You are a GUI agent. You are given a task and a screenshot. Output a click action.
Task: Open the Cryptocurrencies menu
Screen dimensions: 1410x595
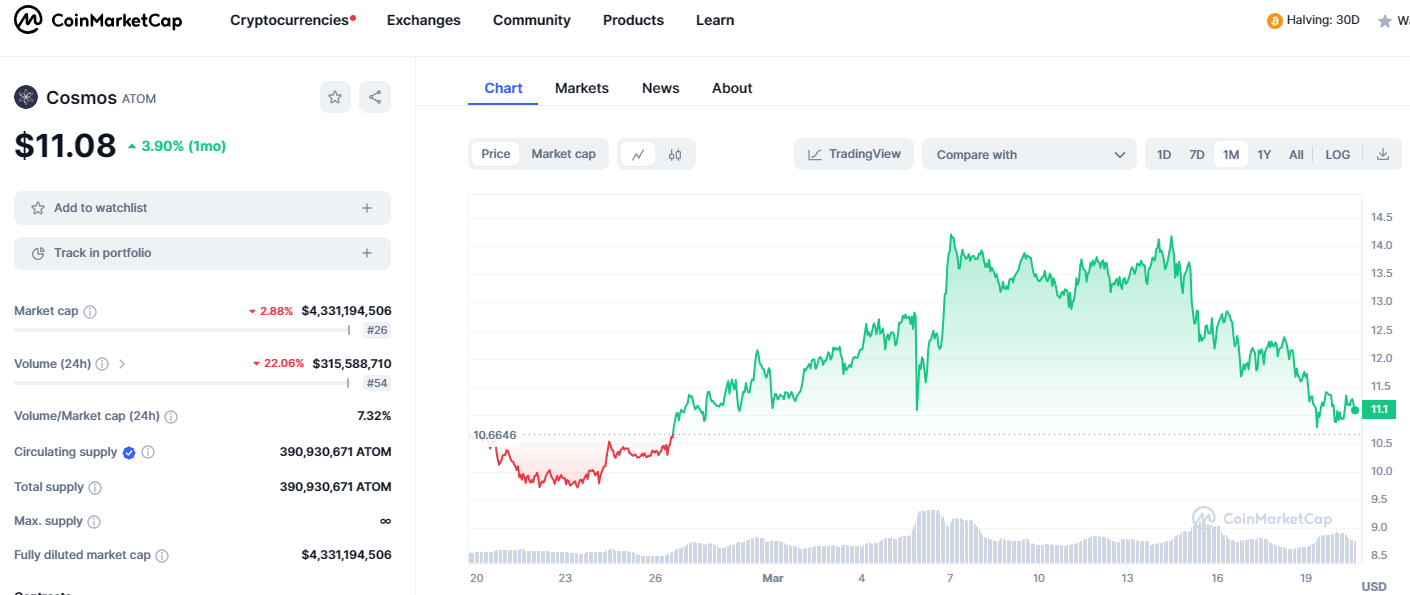coord(291,20)
